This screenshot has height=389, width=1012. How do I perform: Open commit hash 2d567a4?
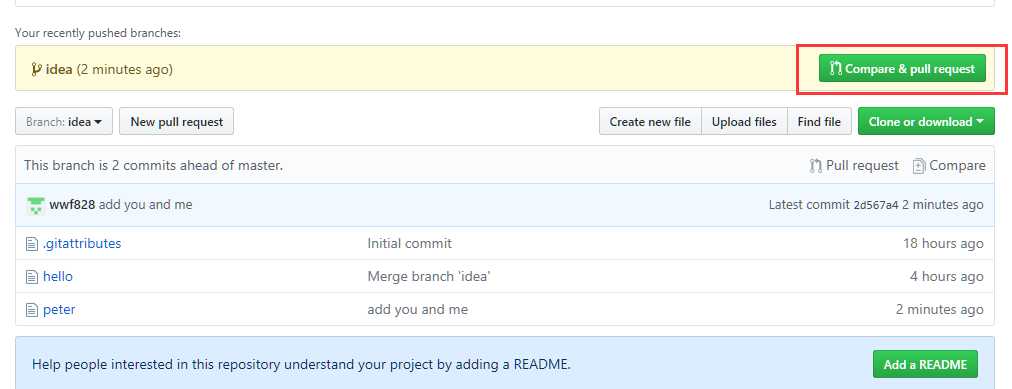click(x=876, y=205)
